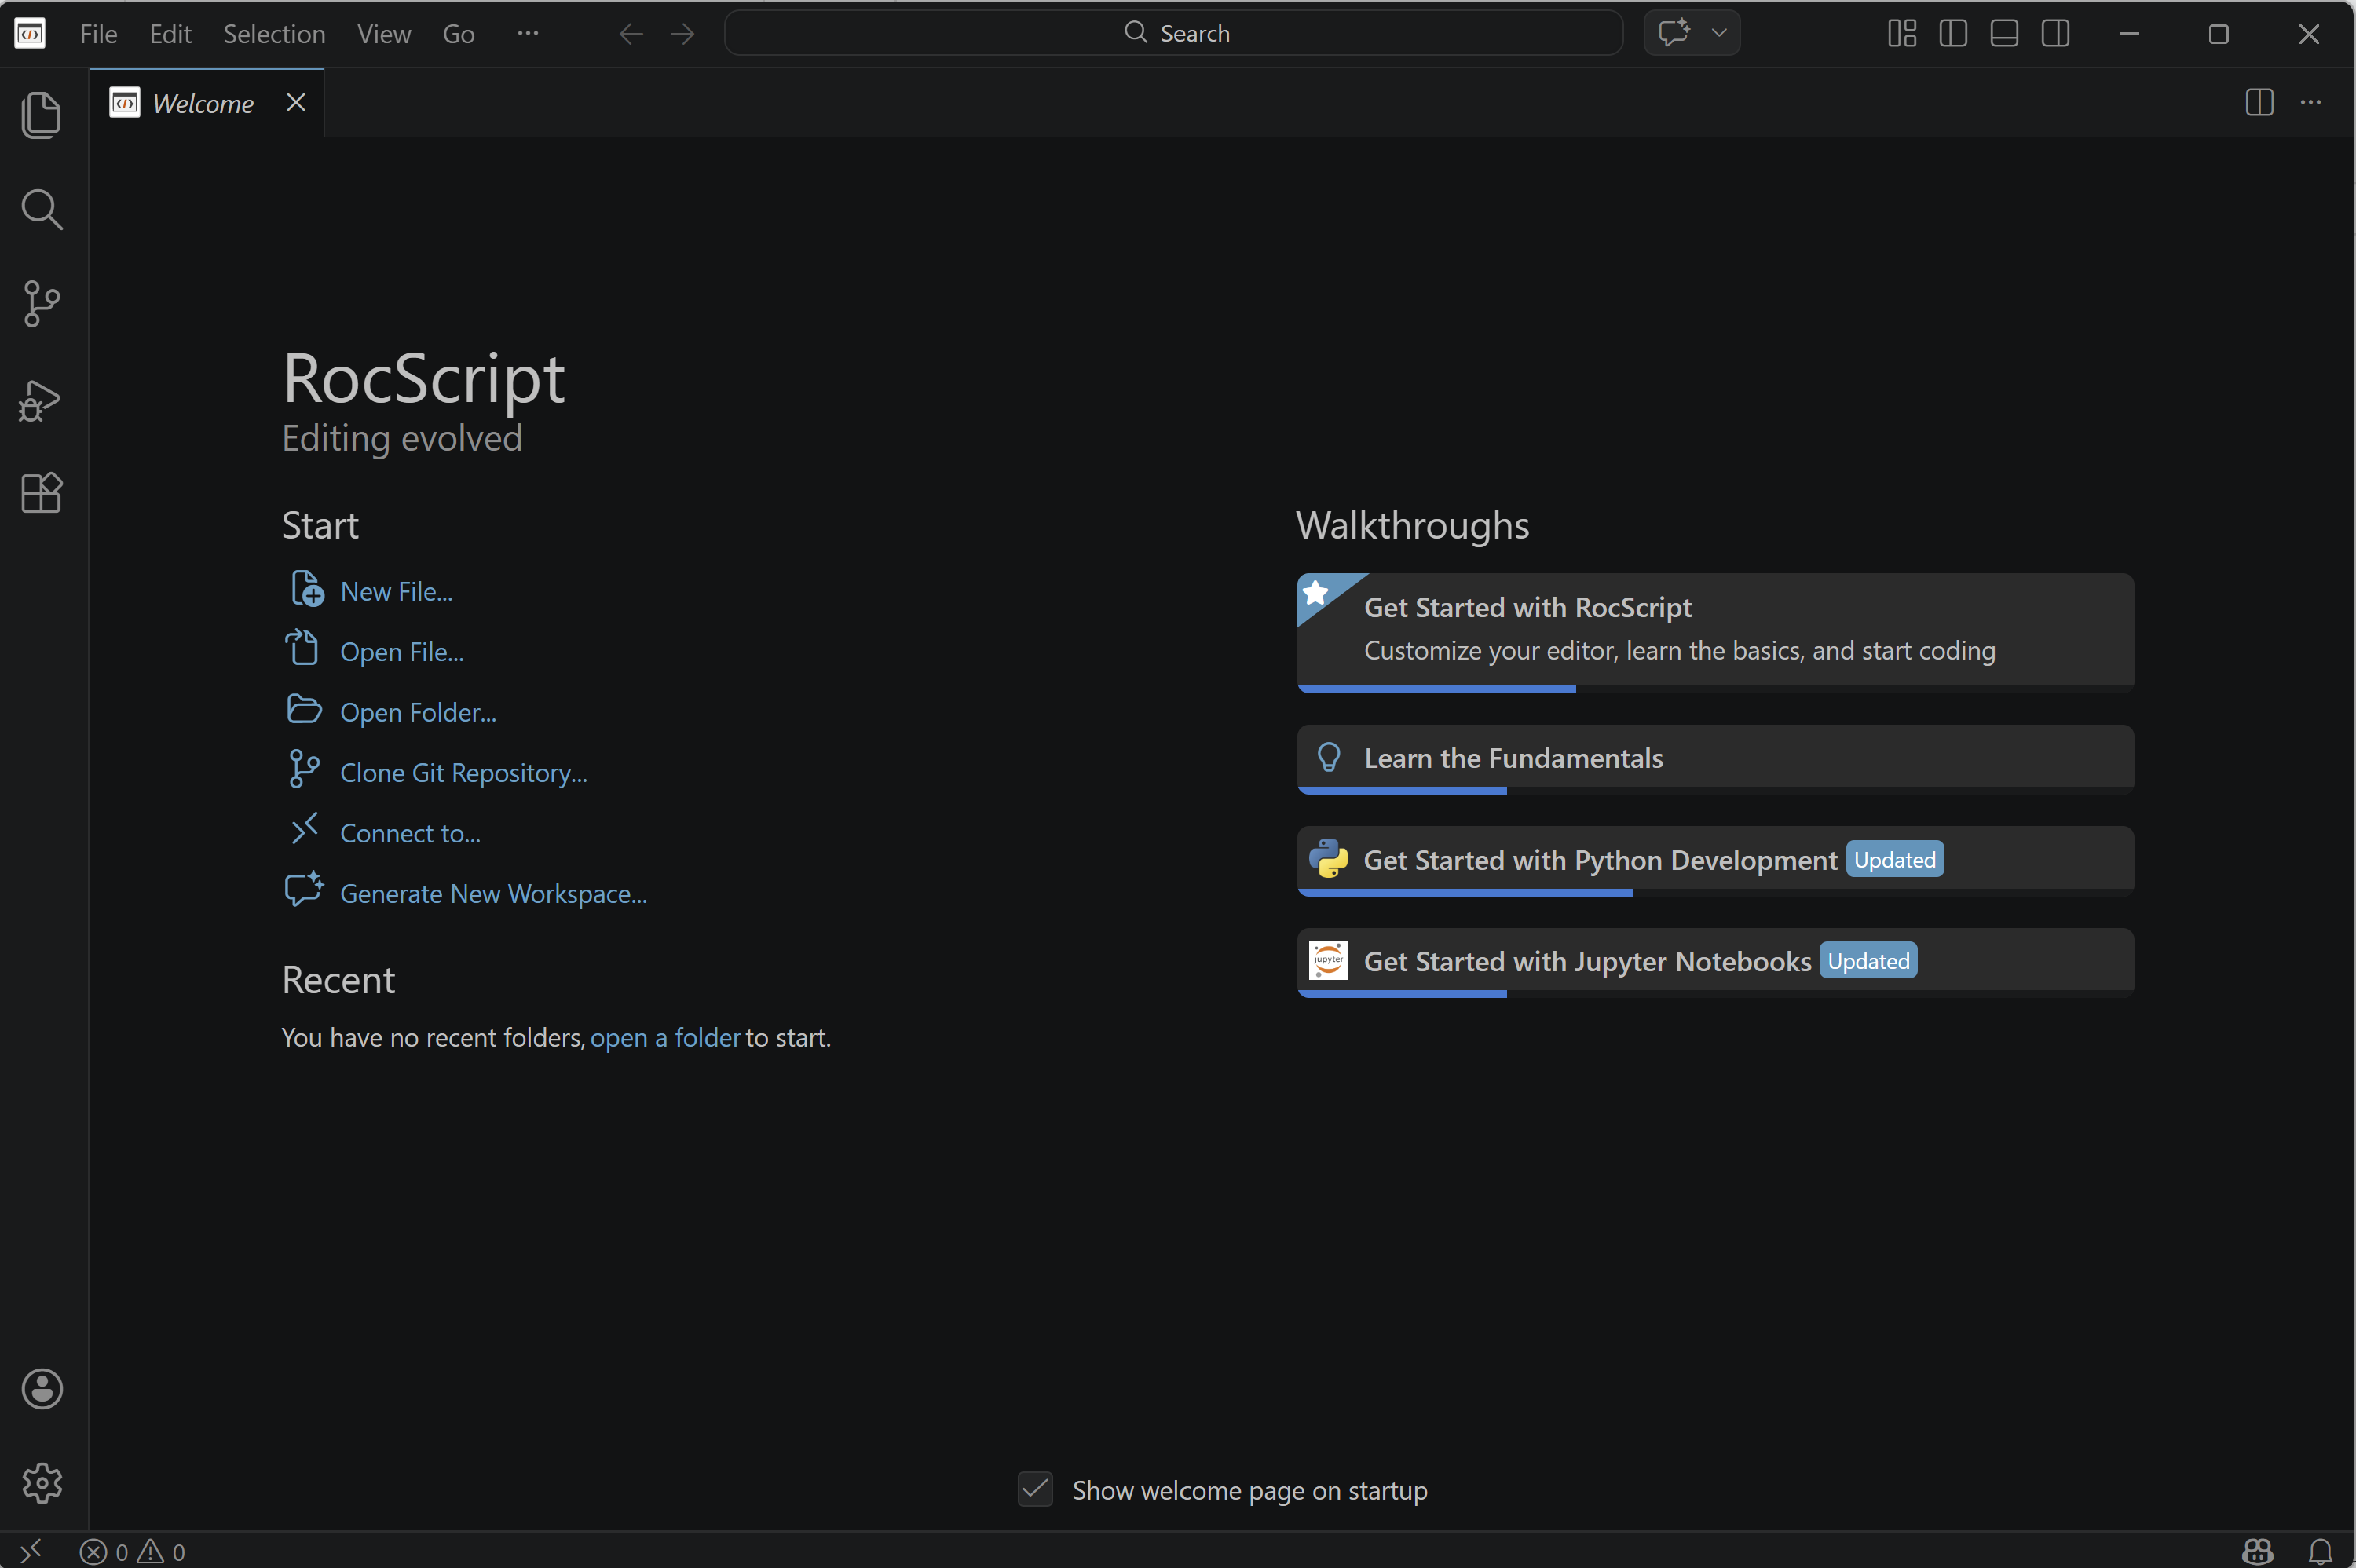Open the View menu
Viewport: 2356px width, 1568px height.
click(384, 34)
